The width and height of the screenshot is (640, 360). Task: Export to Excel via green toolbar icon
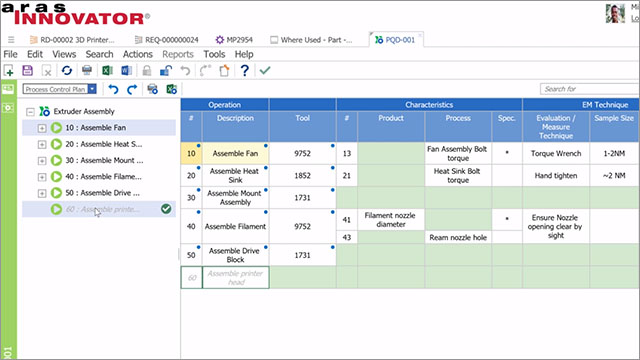pyautogui.click(x=107, y=71)
